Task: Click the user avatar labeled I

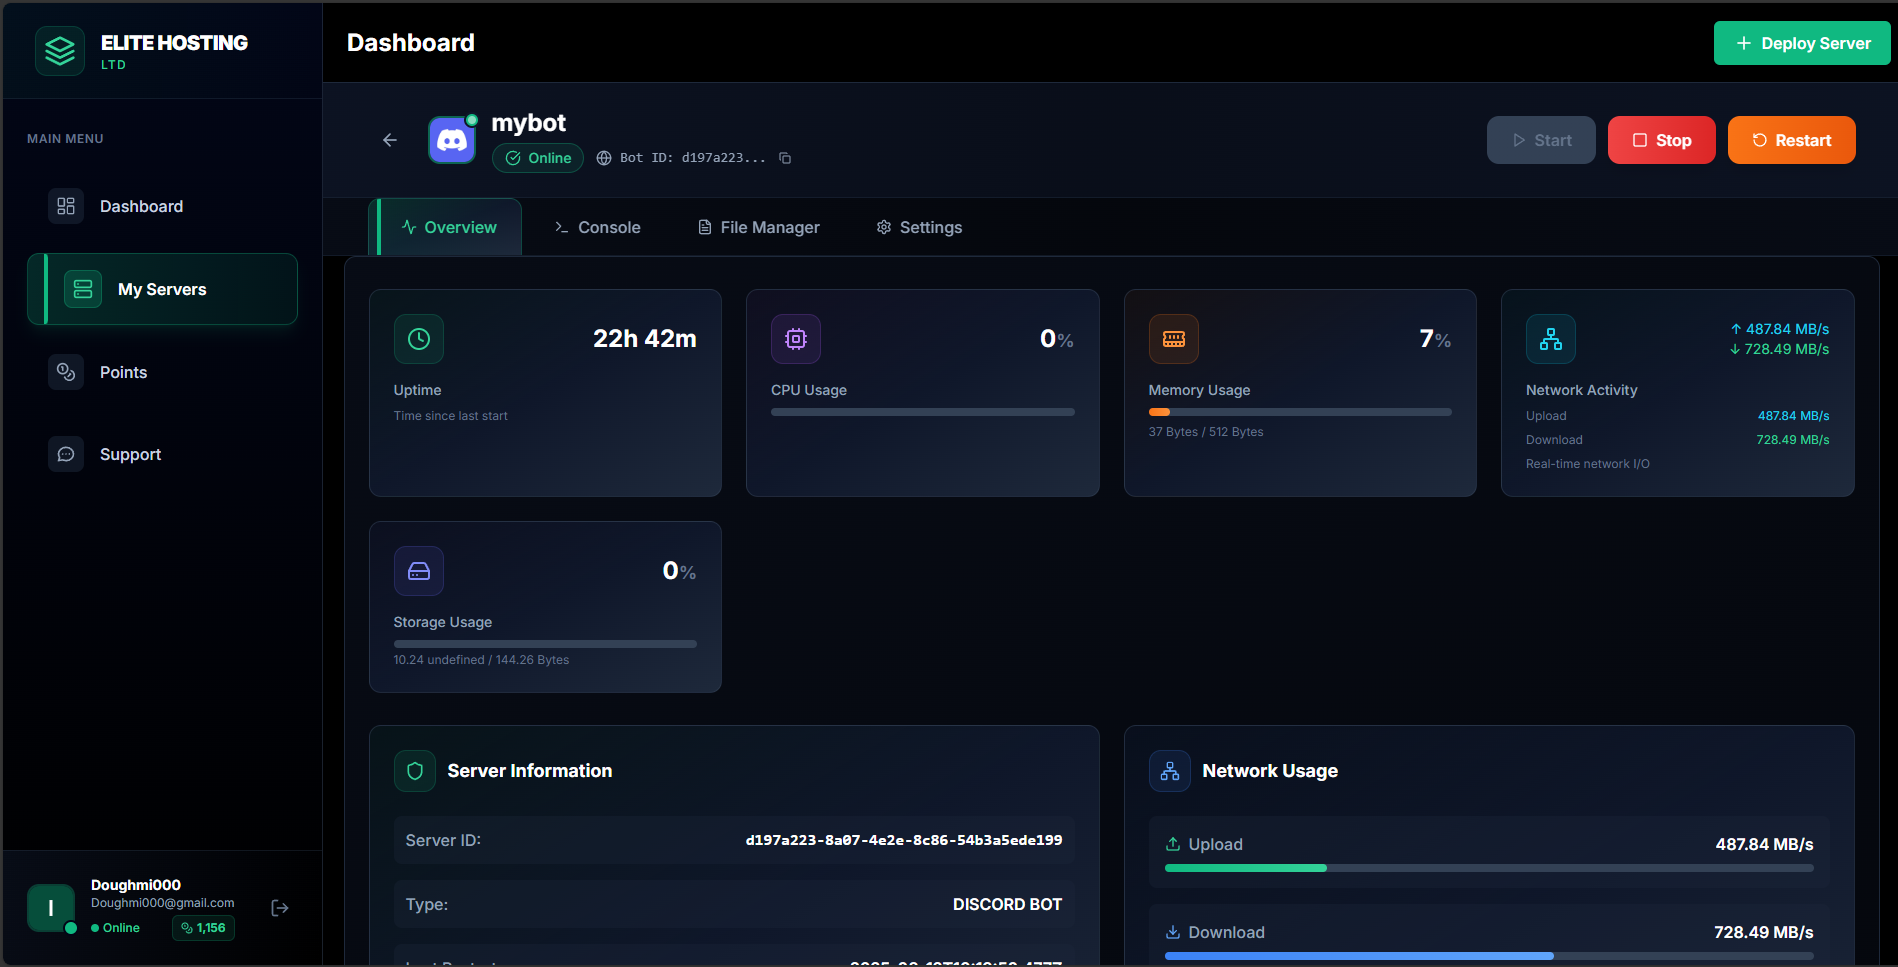Action: pos(51,908)
